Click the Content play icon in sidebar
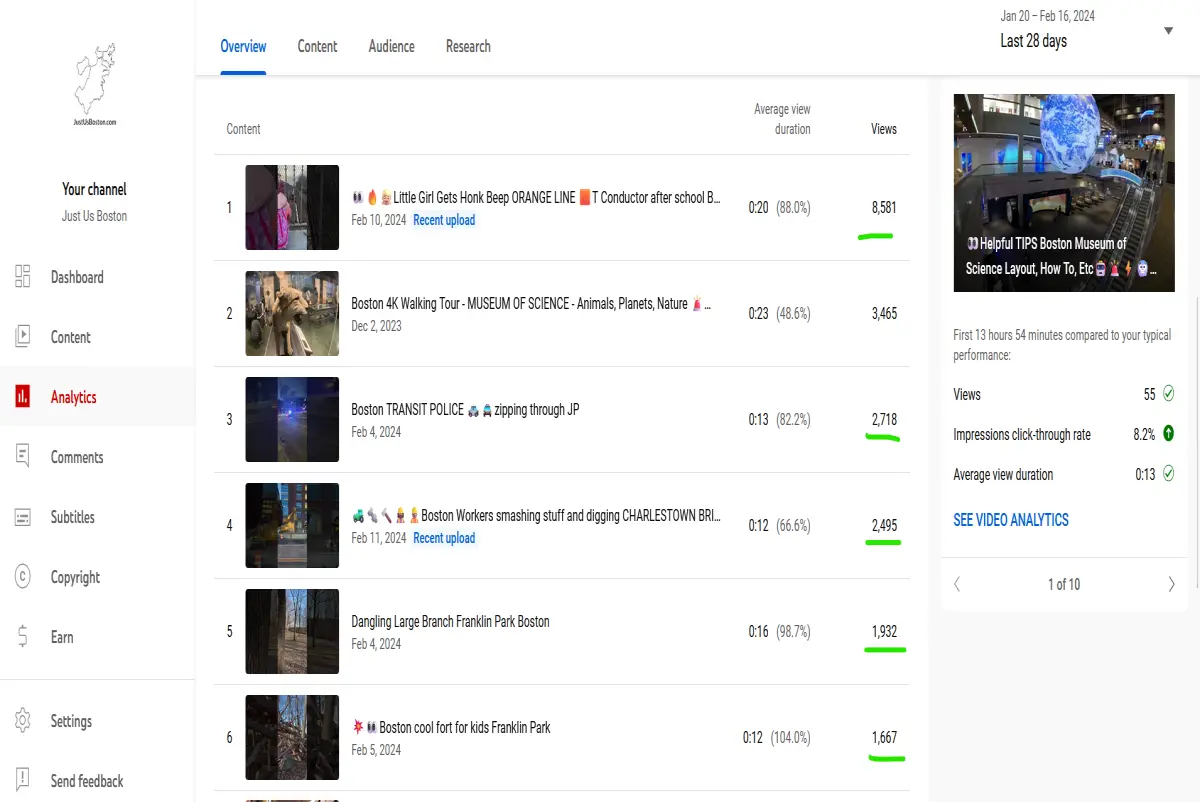This screenshot has width=1200, height=802. coord(23,337)
